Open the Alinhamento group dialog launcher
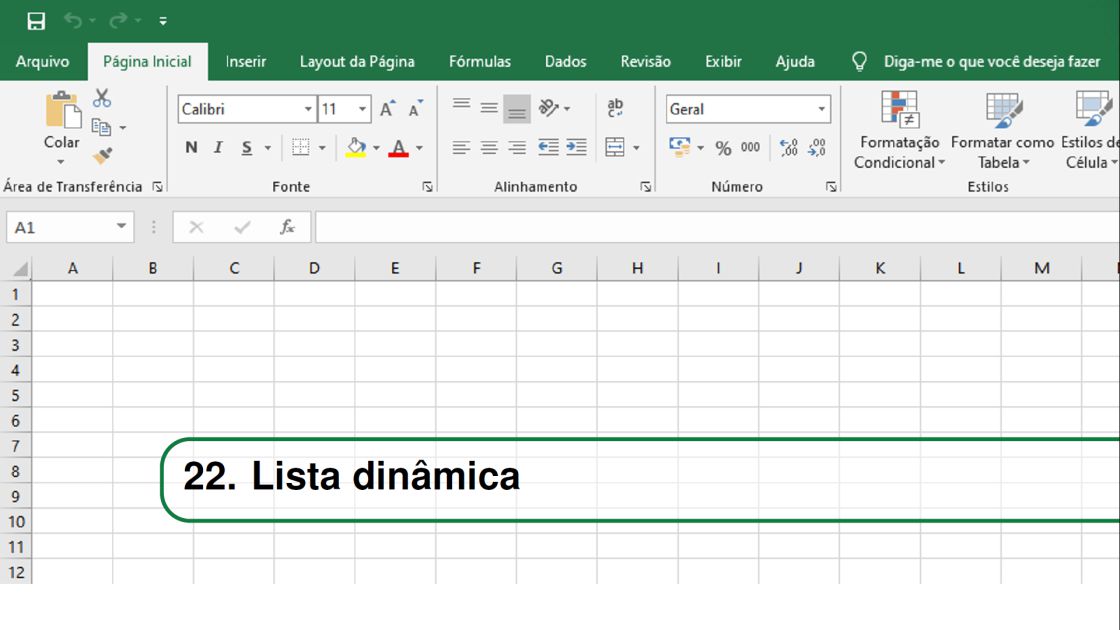1120x630 pixels. (645, 186)
